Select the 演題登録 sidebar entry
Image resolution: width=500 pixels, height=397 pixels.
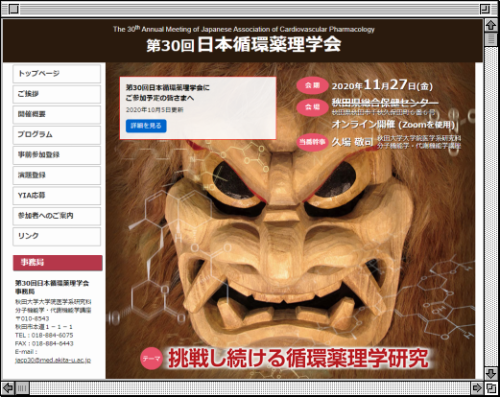(57, 175)
